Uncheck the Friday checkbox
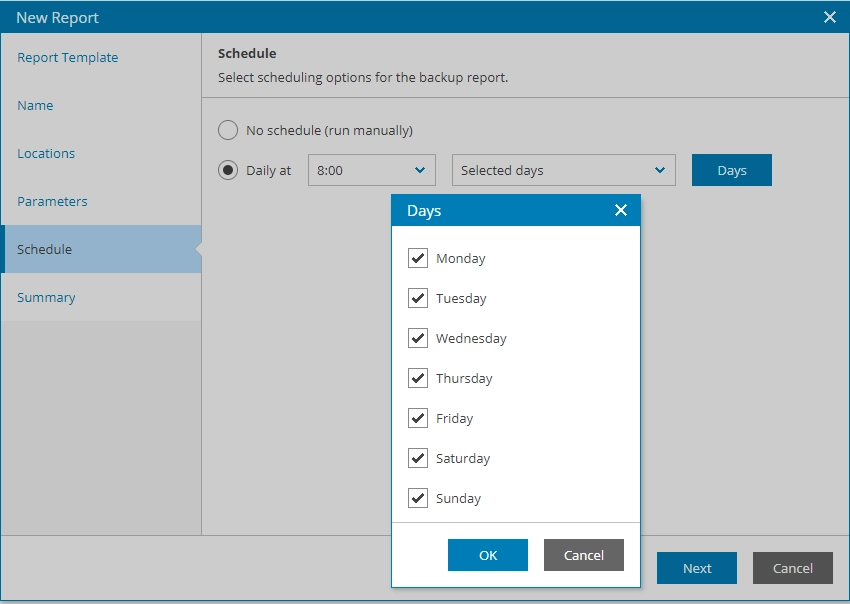 point(418,418)
